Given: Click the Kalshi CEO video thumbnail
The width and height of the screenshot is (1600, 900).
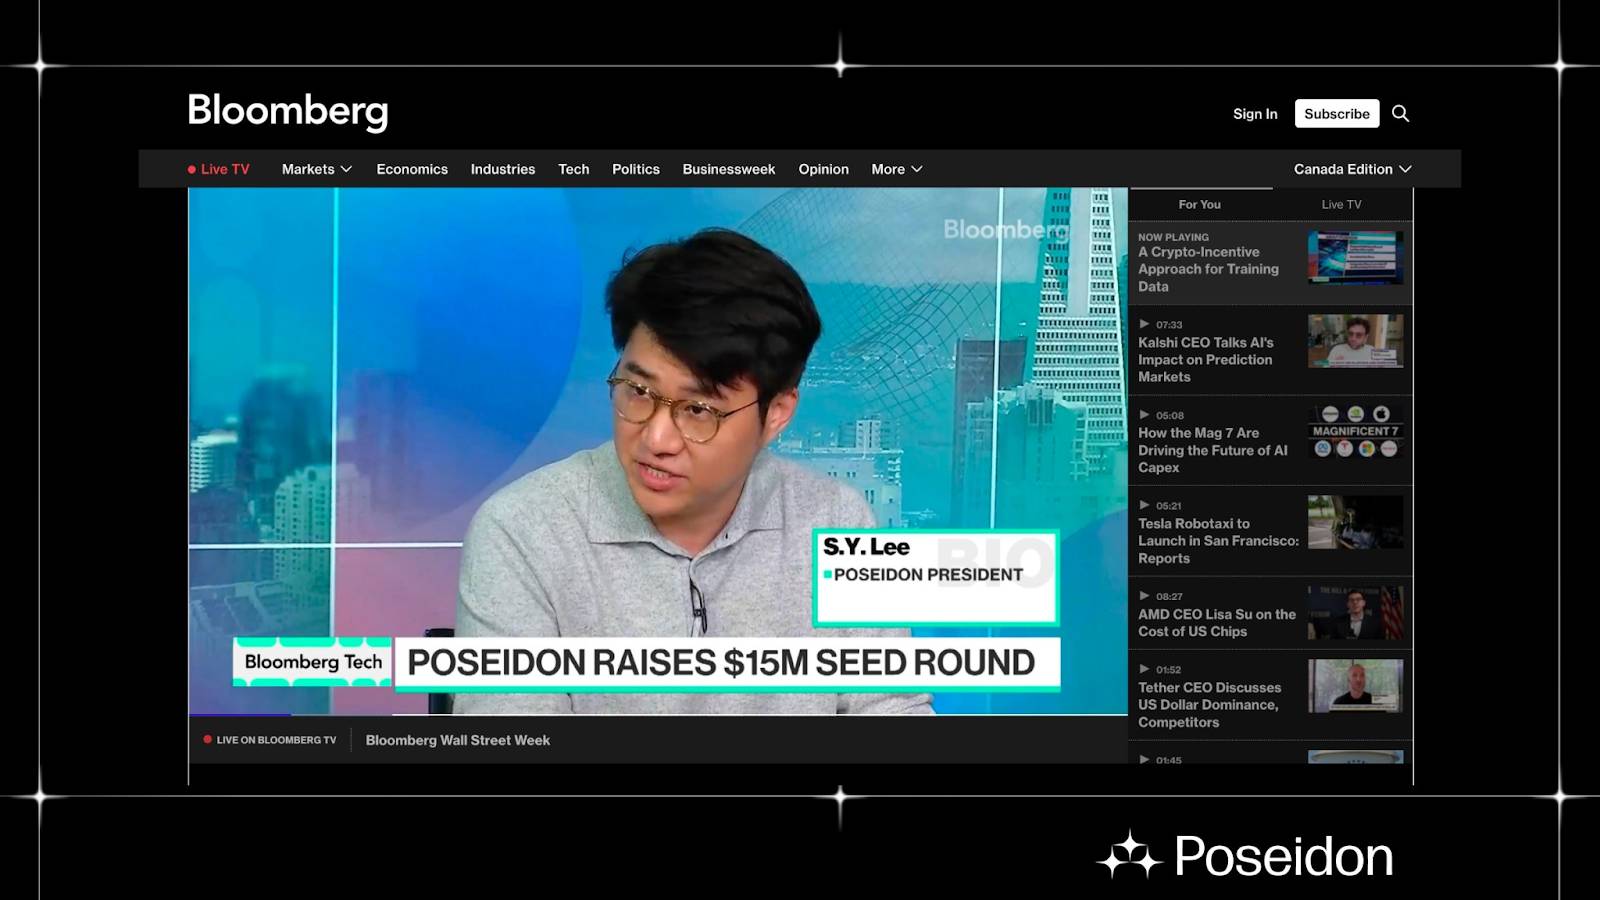Looking at the screenshot, I should tap(1355, 341).
